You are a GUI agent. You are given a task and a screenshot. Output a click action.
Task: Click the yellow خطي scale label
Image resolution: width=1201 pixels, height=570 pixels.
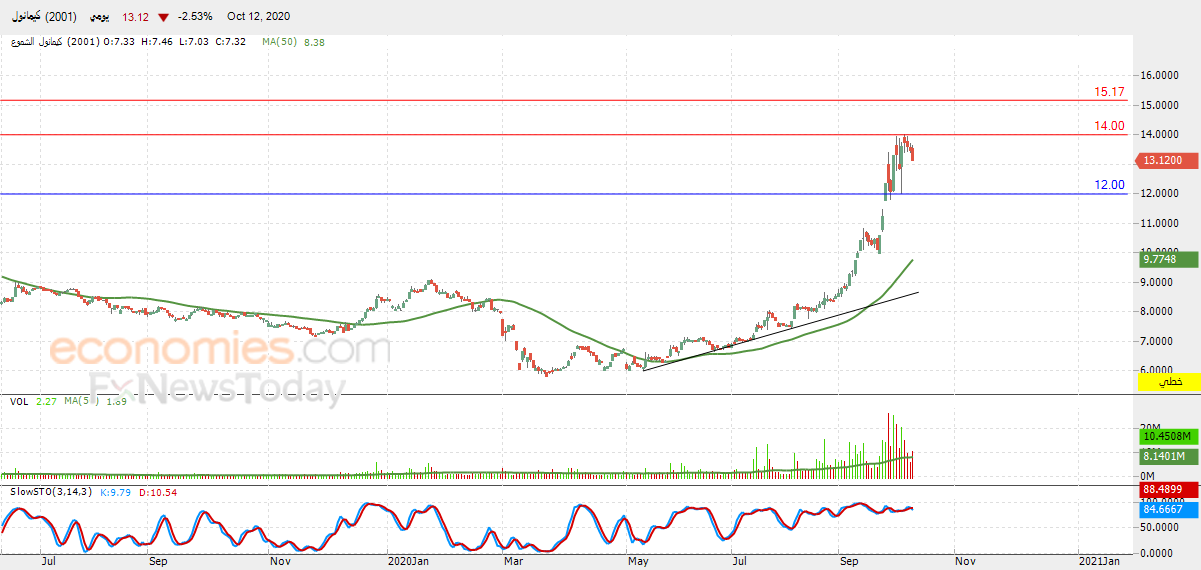pos(1165,381)
